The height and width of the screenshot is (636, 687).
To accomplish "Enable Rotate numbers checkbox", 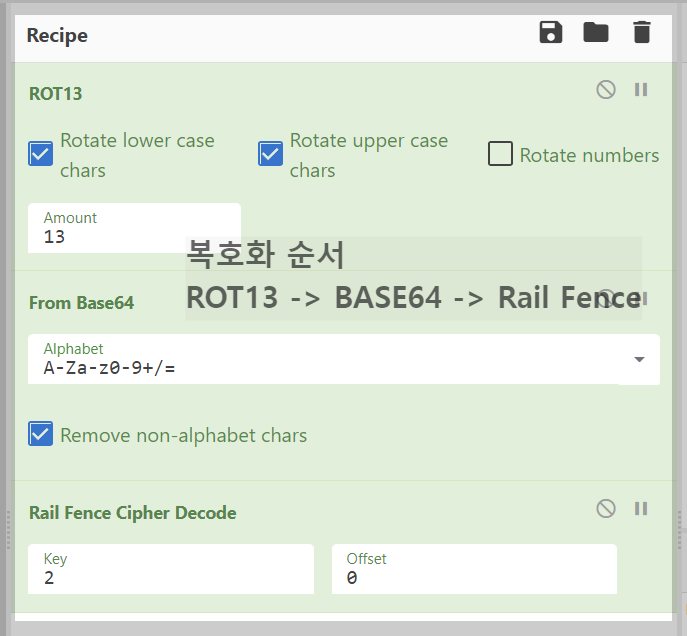I will [x=500, y=154].
